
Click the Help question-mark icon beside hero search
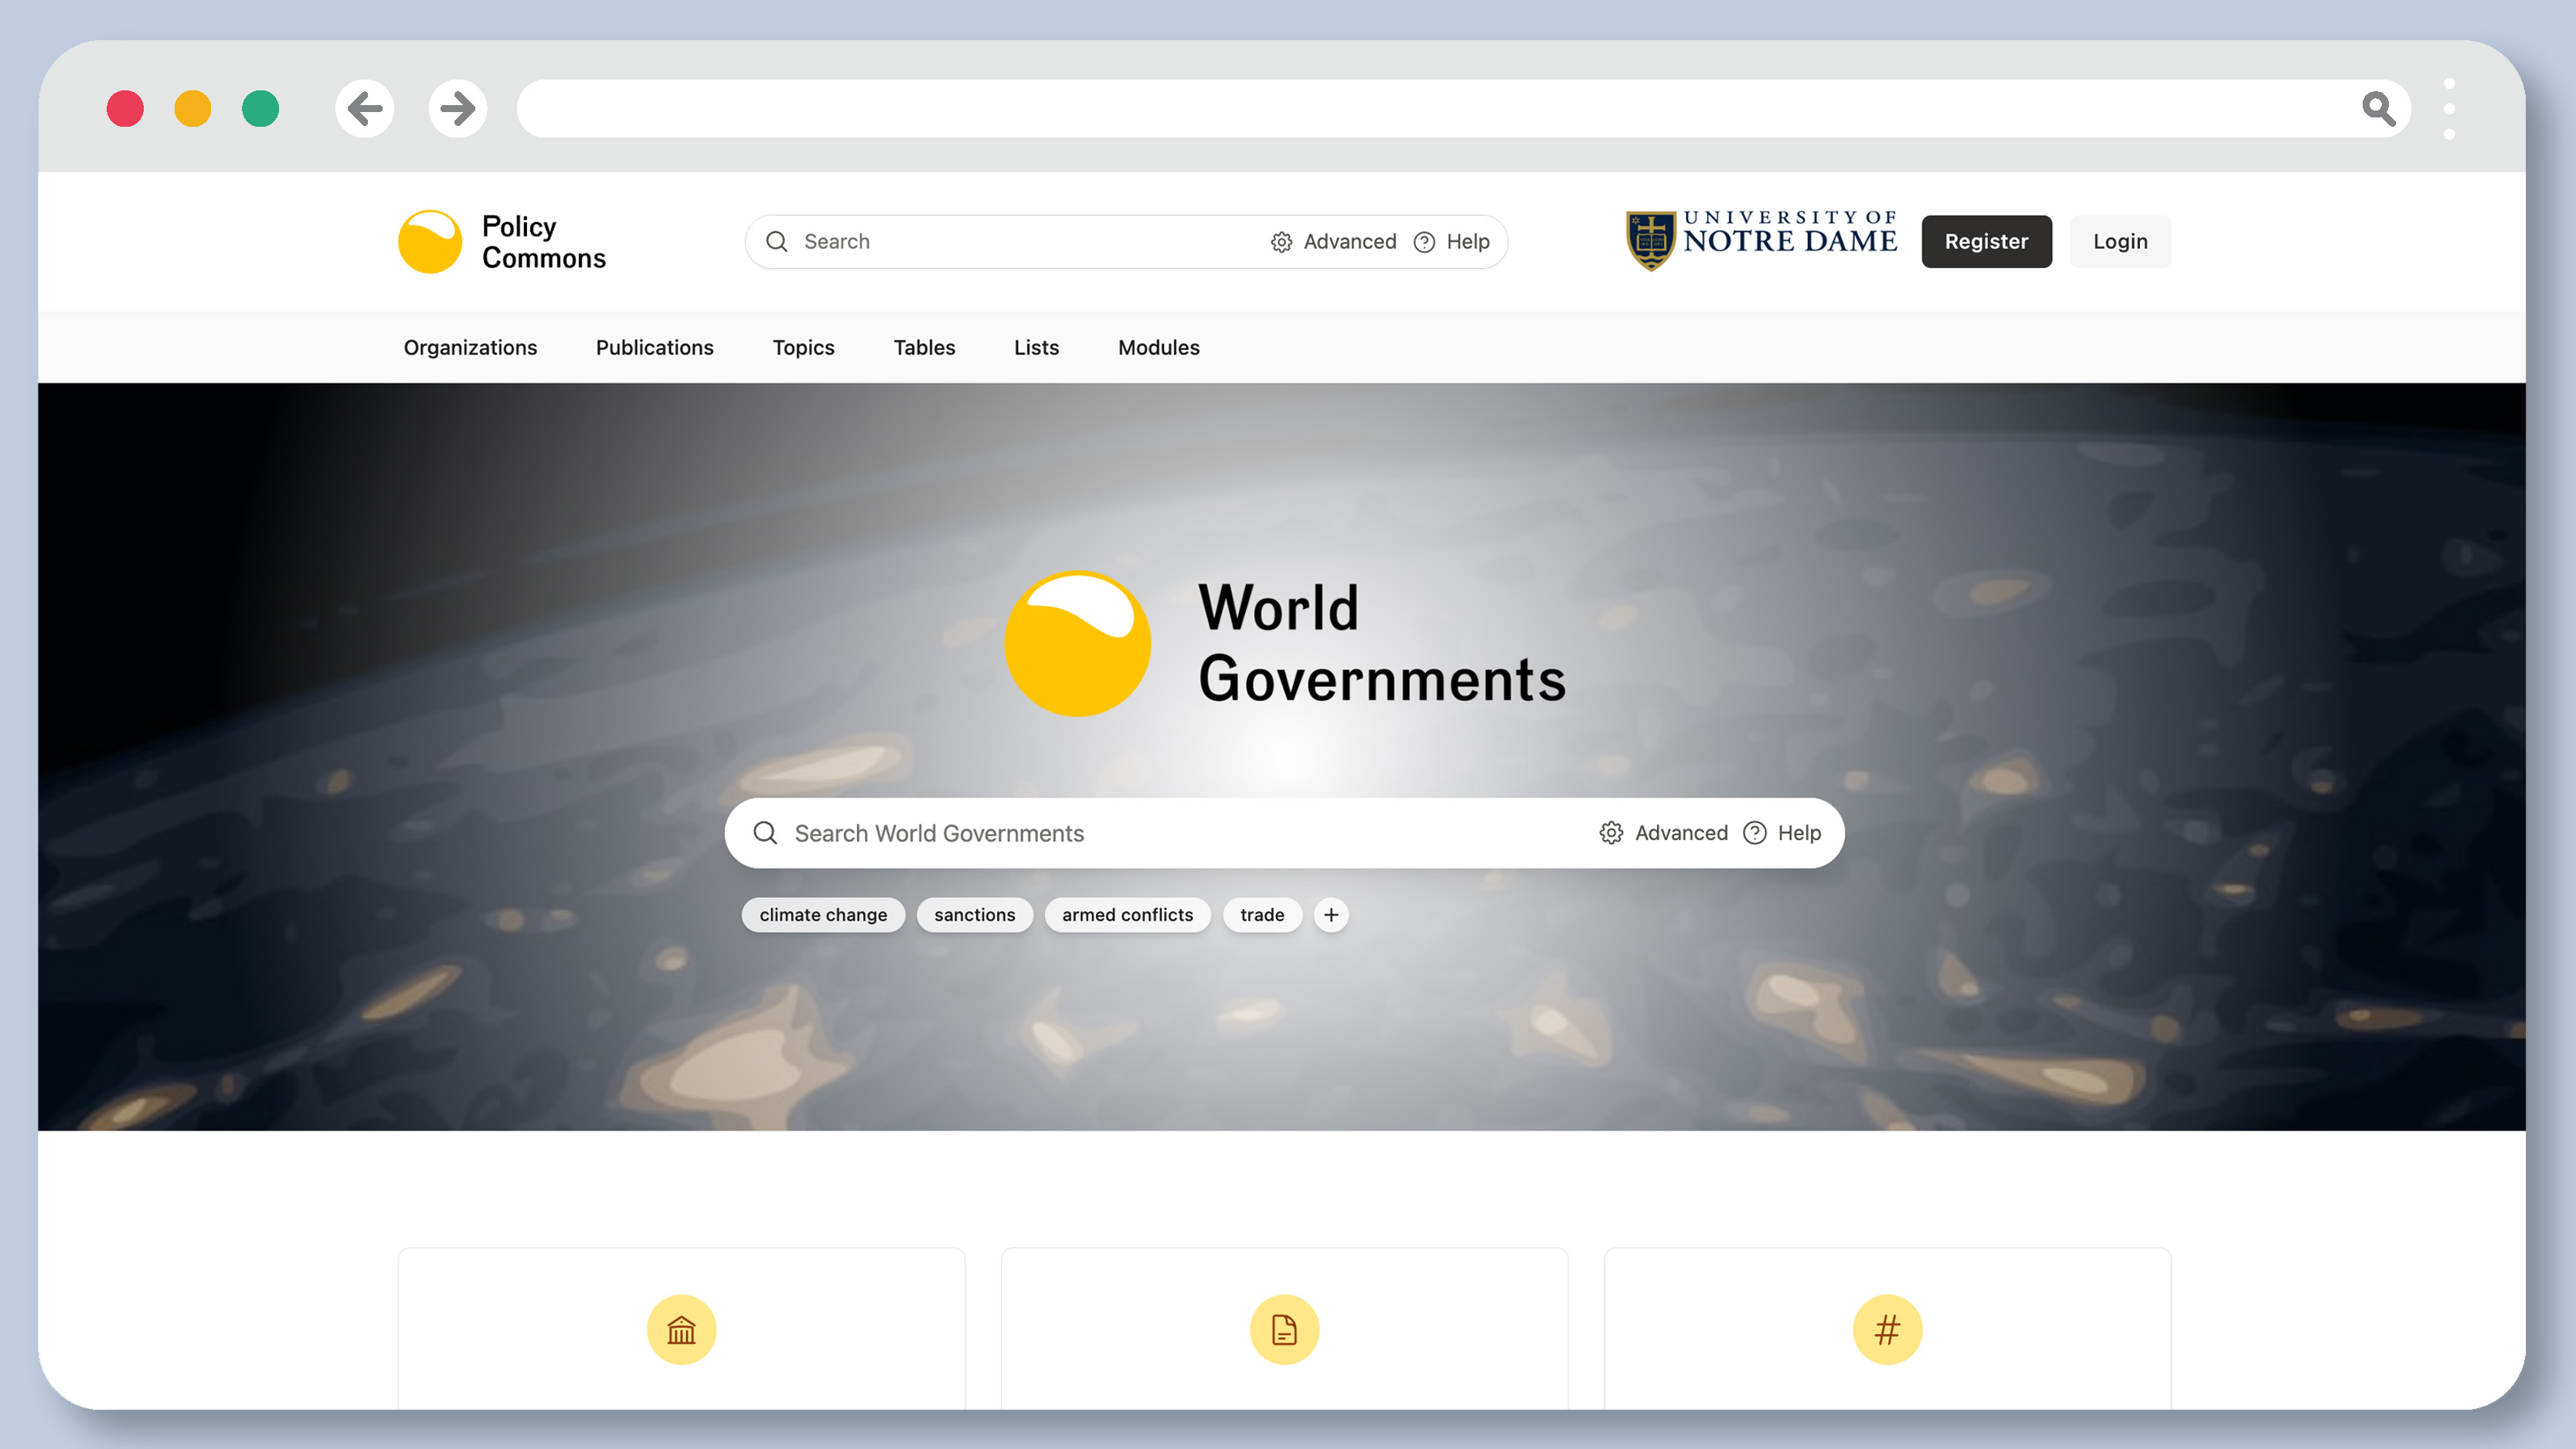point(1756,832)
